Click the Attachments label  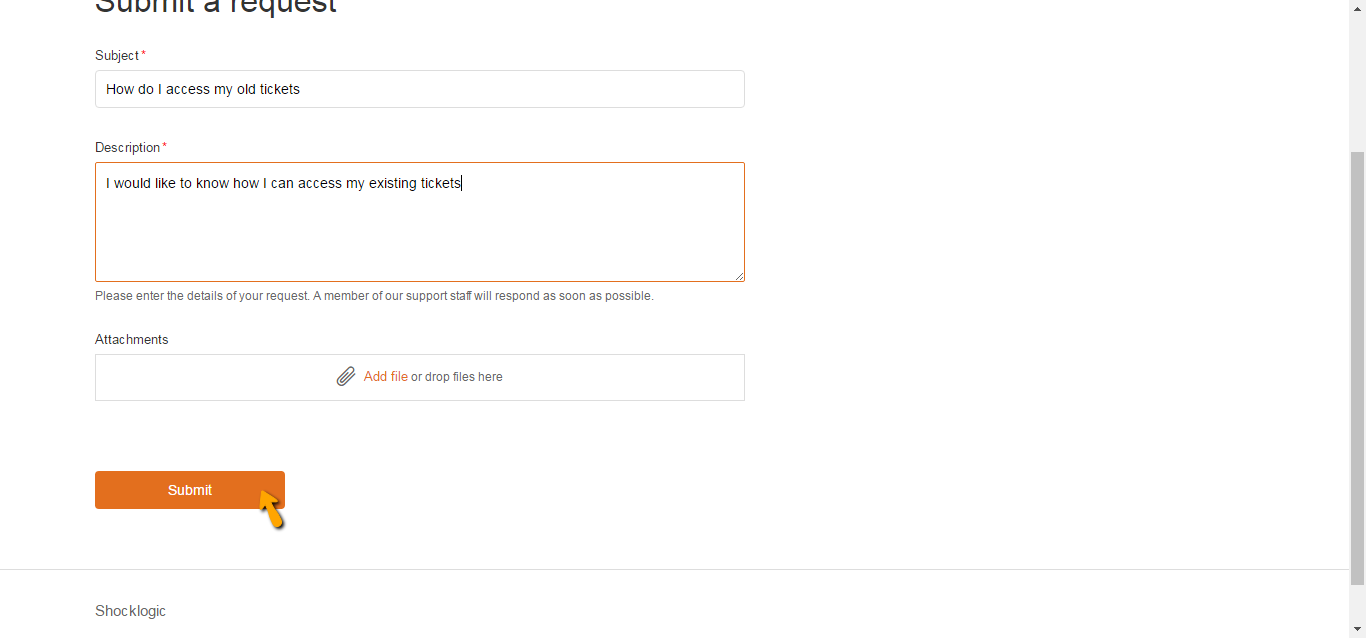click(x=132, y=339)
